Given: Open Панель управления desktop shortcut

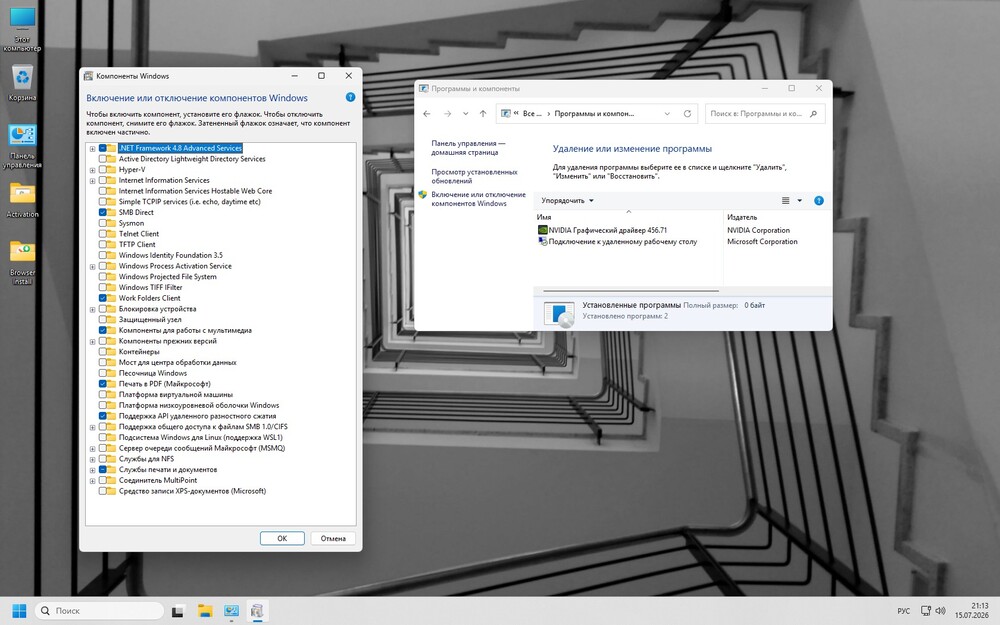Looking at the screenshot, I should 22,146.
